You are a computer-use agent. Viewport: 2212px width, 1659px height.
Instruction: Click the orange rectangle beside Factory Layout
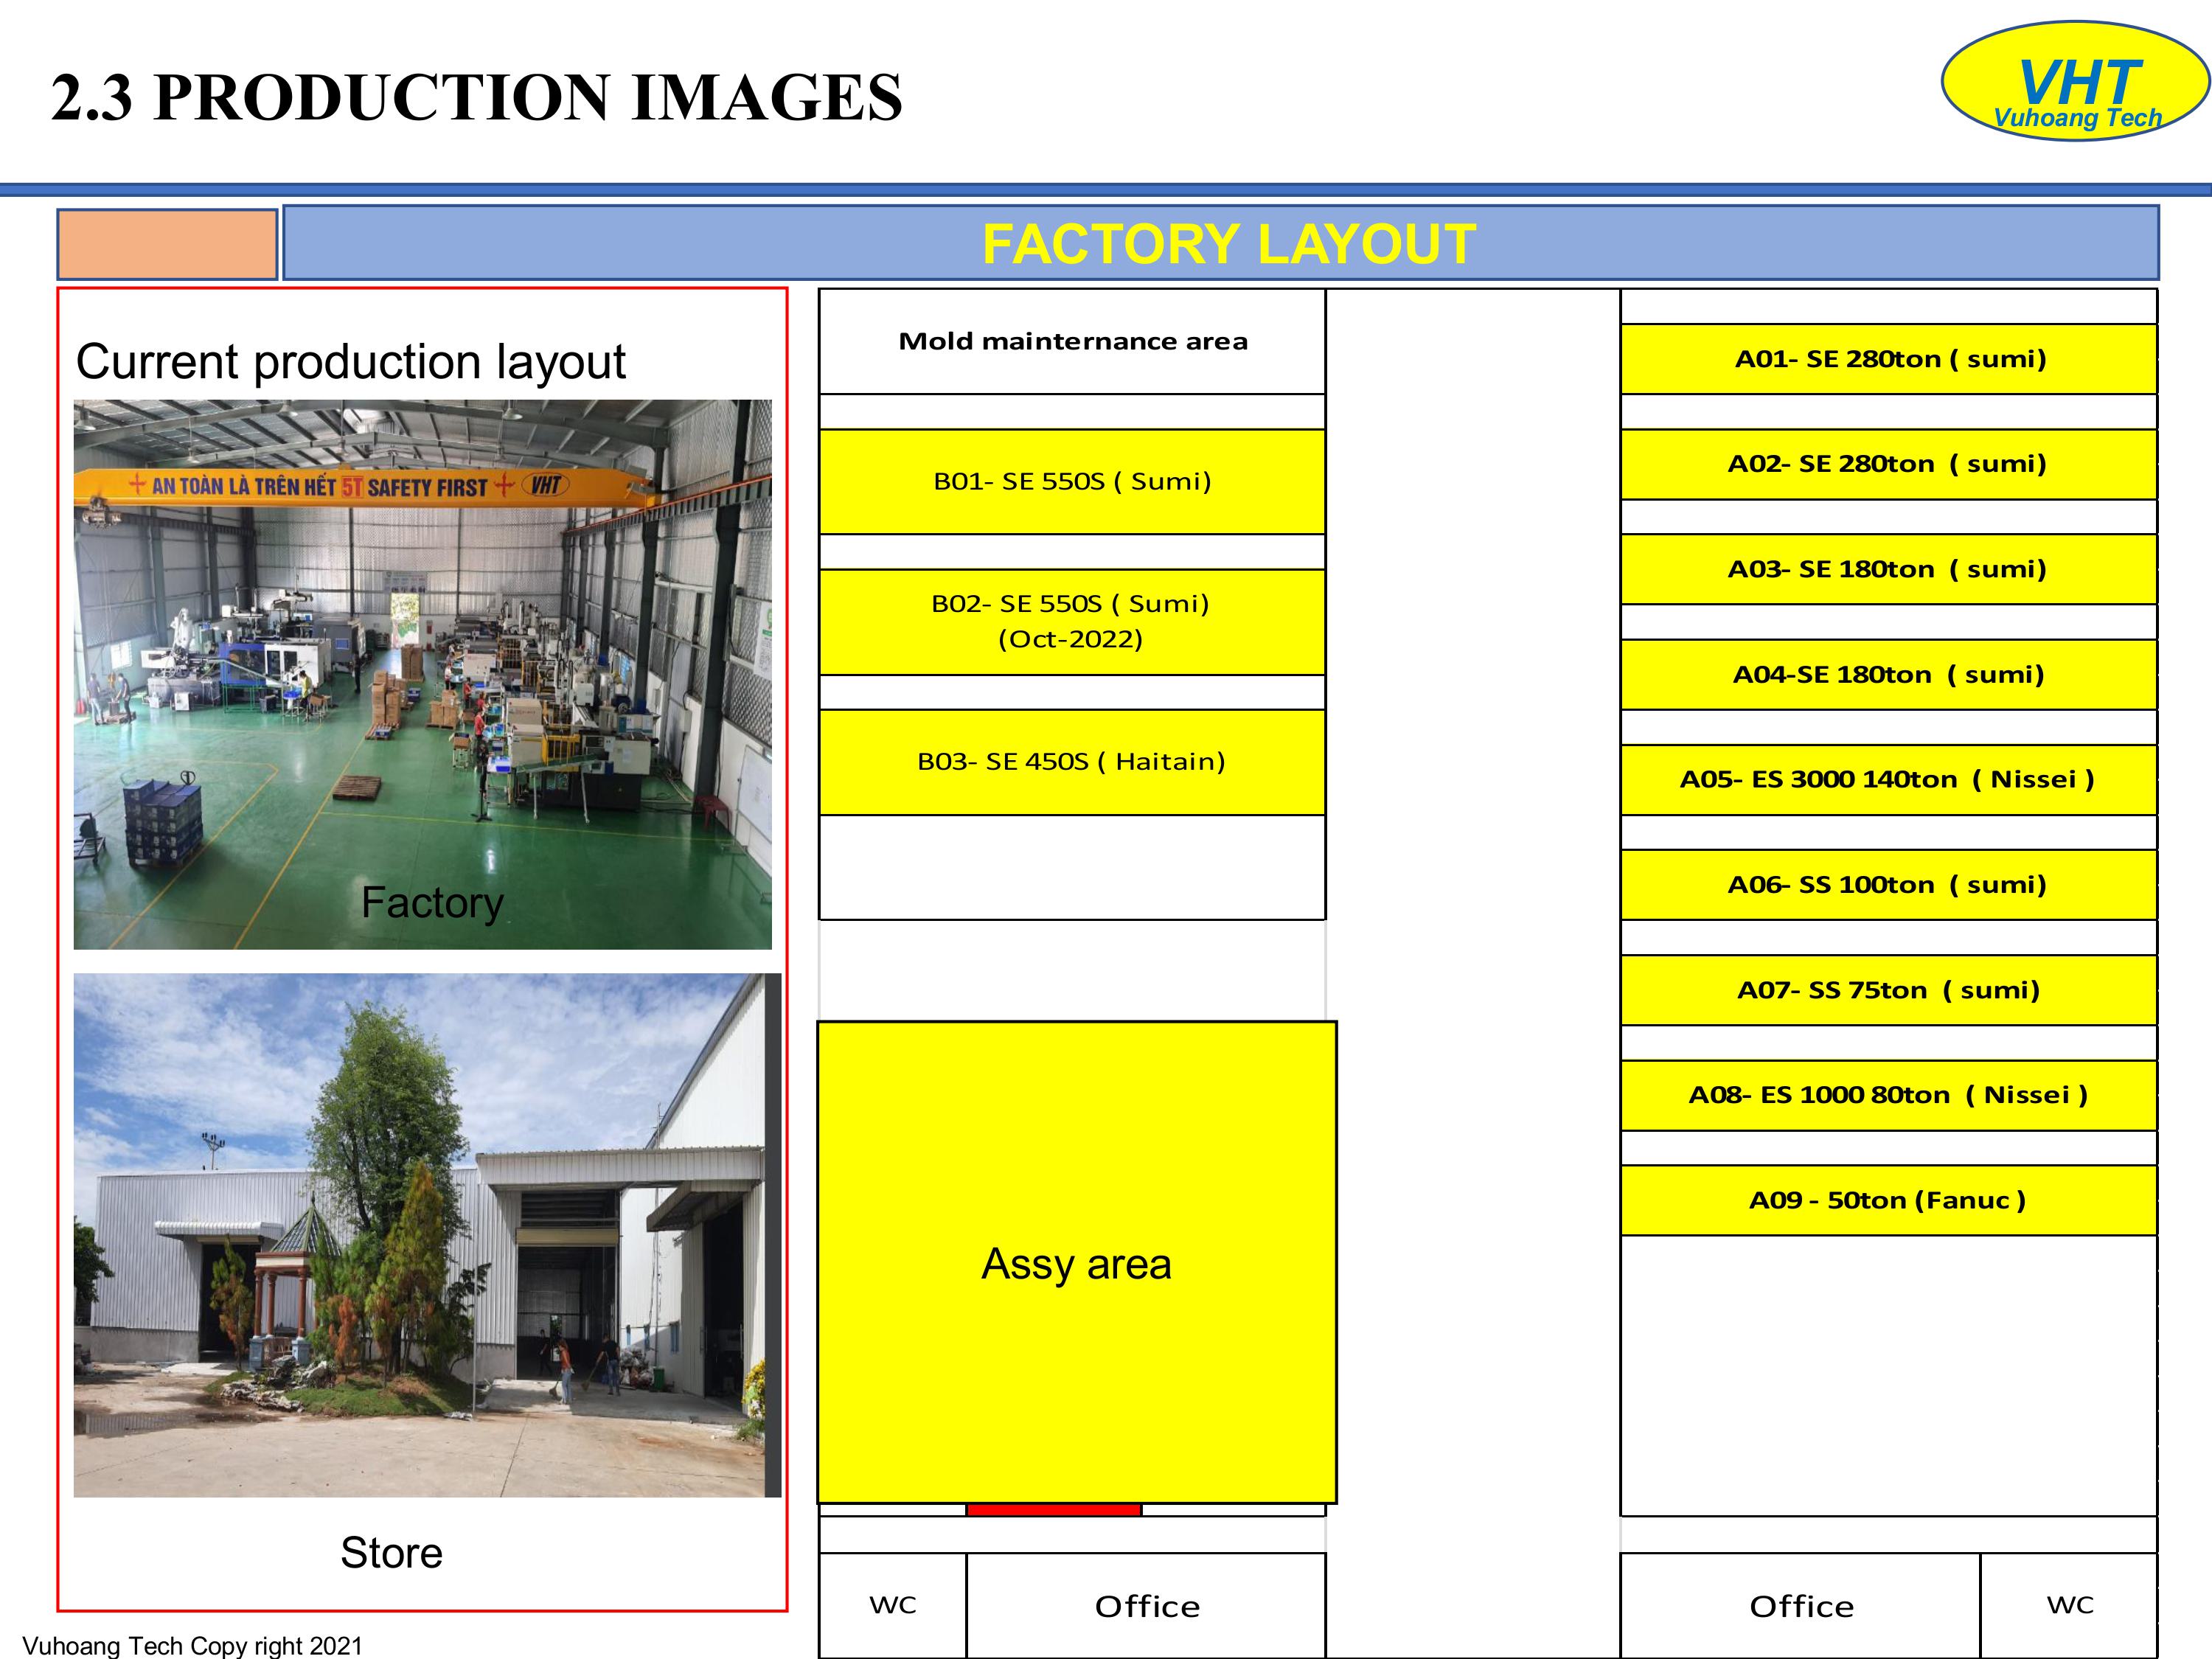(167, 244)
